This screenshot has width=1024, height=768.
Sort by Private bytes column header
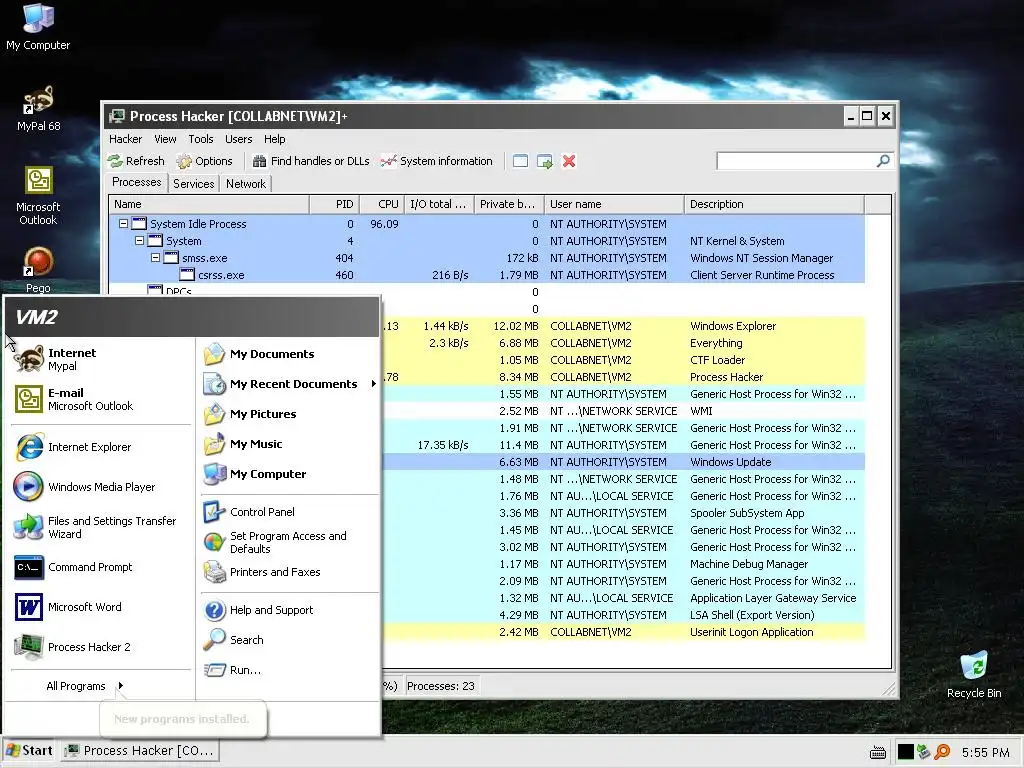[x=509, y=204]
